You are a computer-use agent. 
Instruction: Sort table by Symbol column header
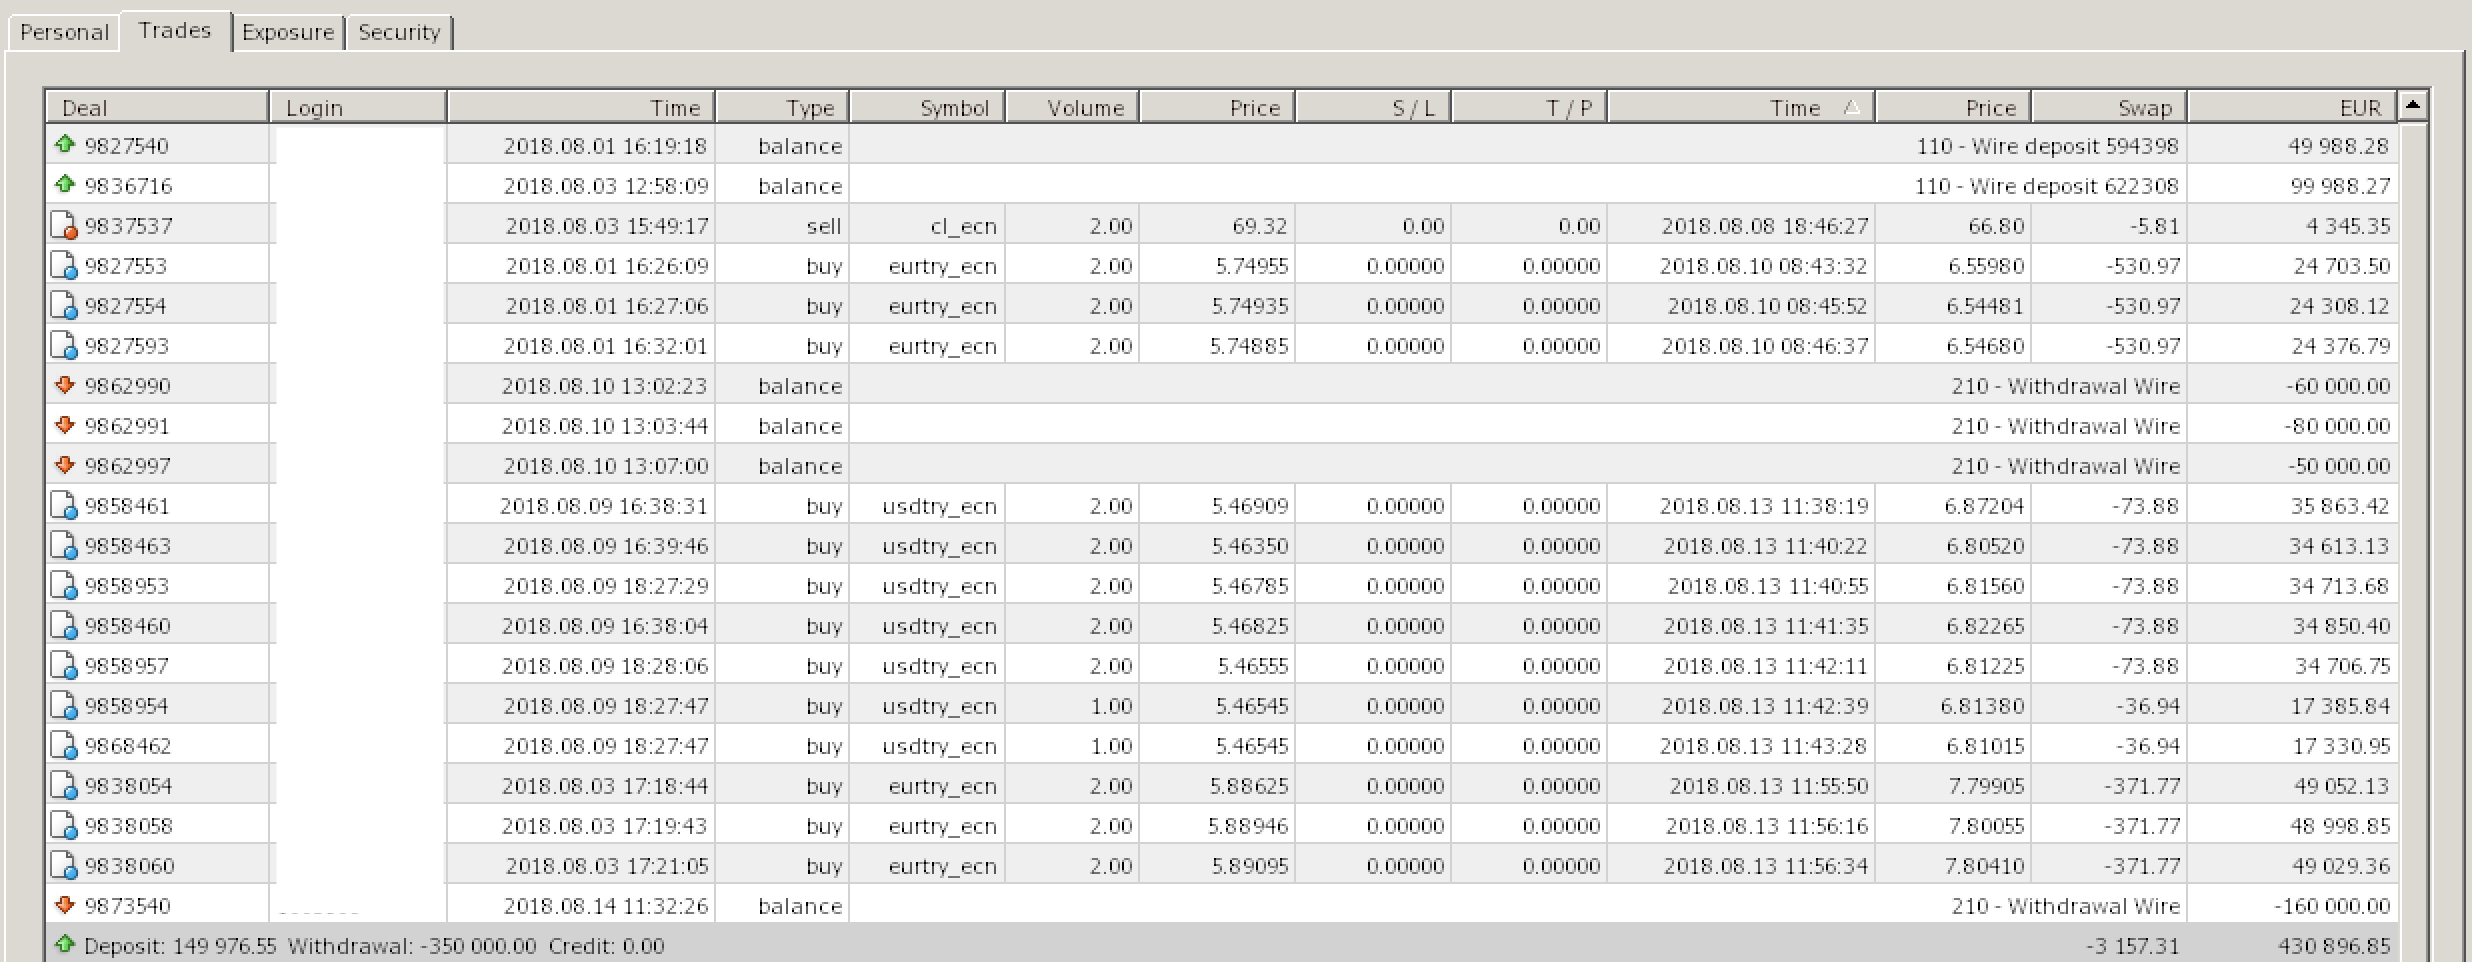[x=927, y=107]
